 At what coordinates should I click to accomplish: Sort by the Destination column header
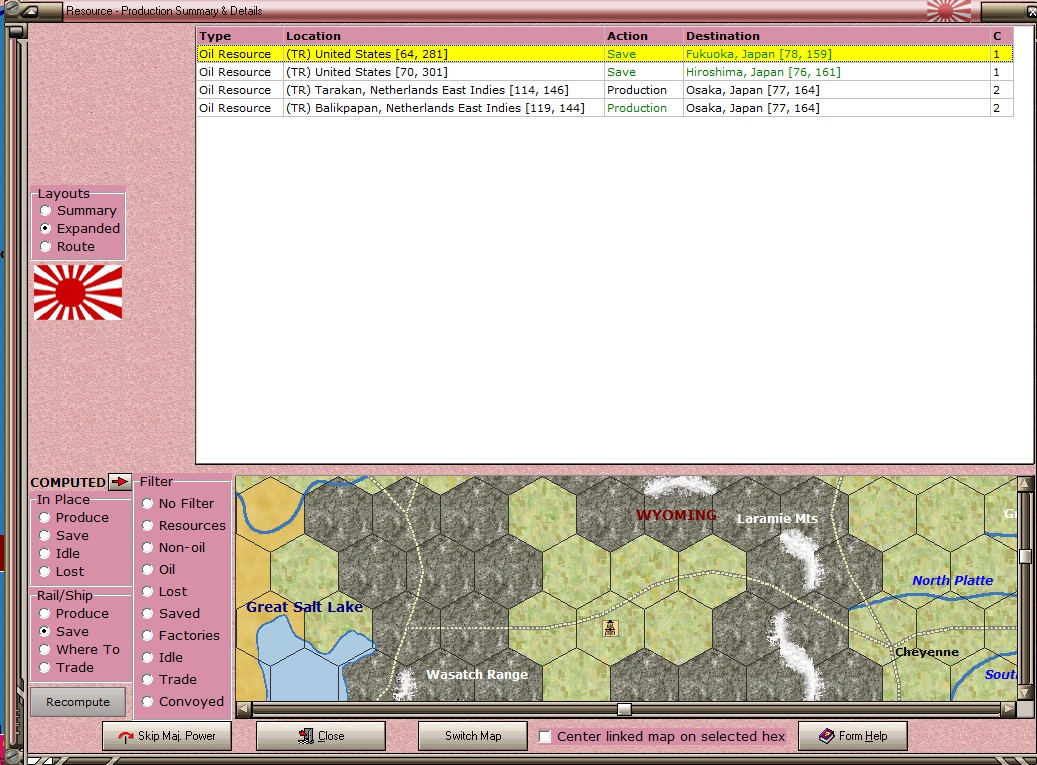point(837,36)
